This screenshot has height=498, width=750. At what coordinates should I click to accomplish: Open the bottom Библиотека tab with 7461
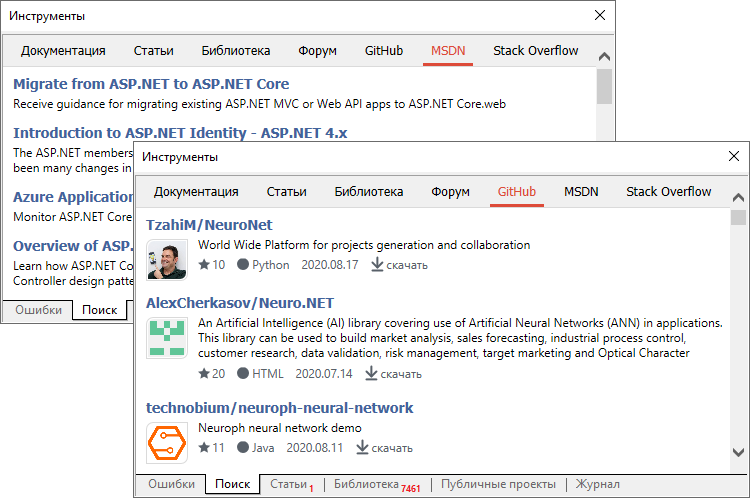tap(377, 484)
